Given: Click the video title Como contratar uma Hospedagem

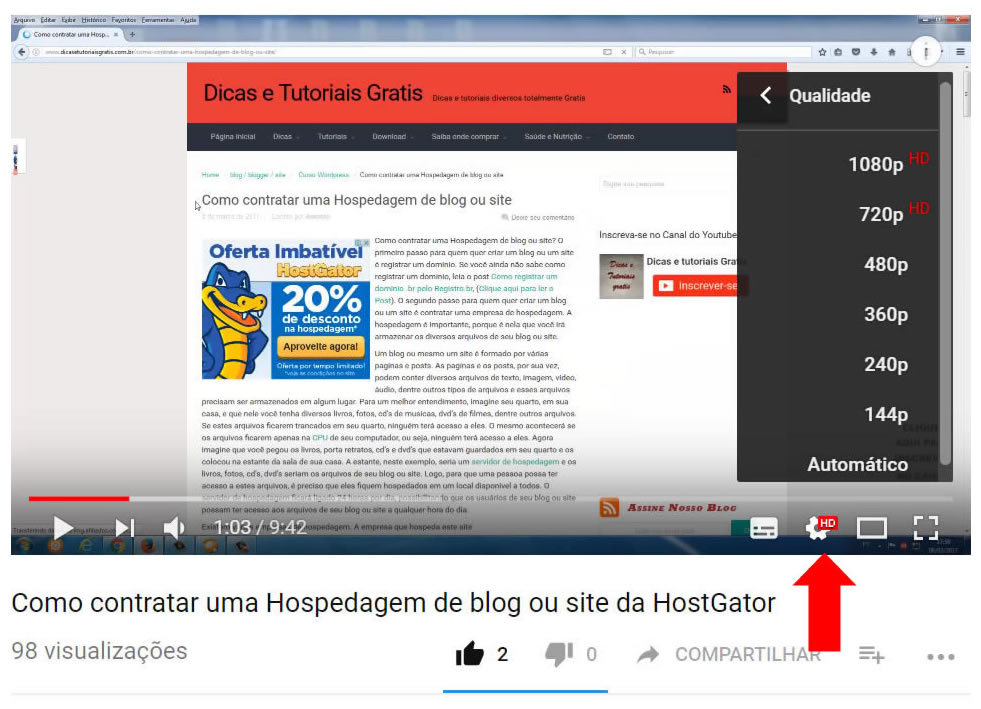Looking at the screenshot, I should [x=394, y=603].
